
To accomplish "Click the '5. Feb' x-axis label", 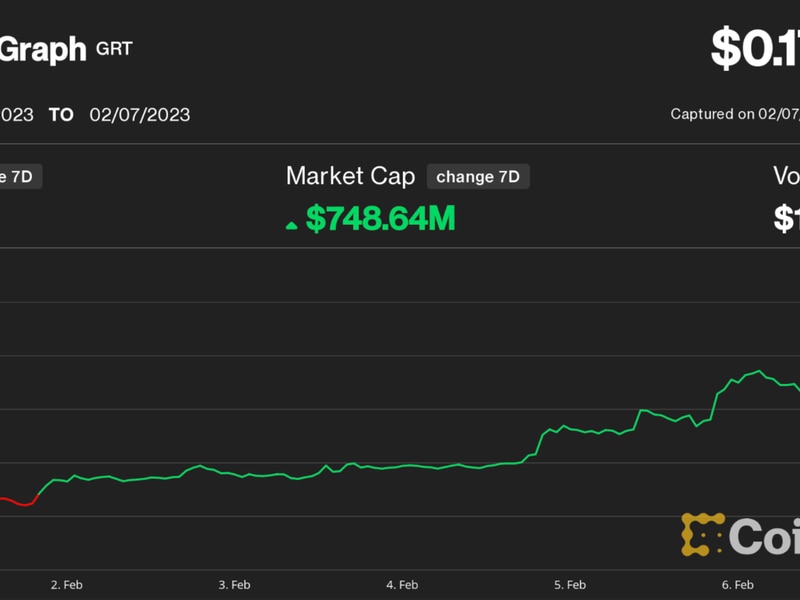I will pos(570,584).
